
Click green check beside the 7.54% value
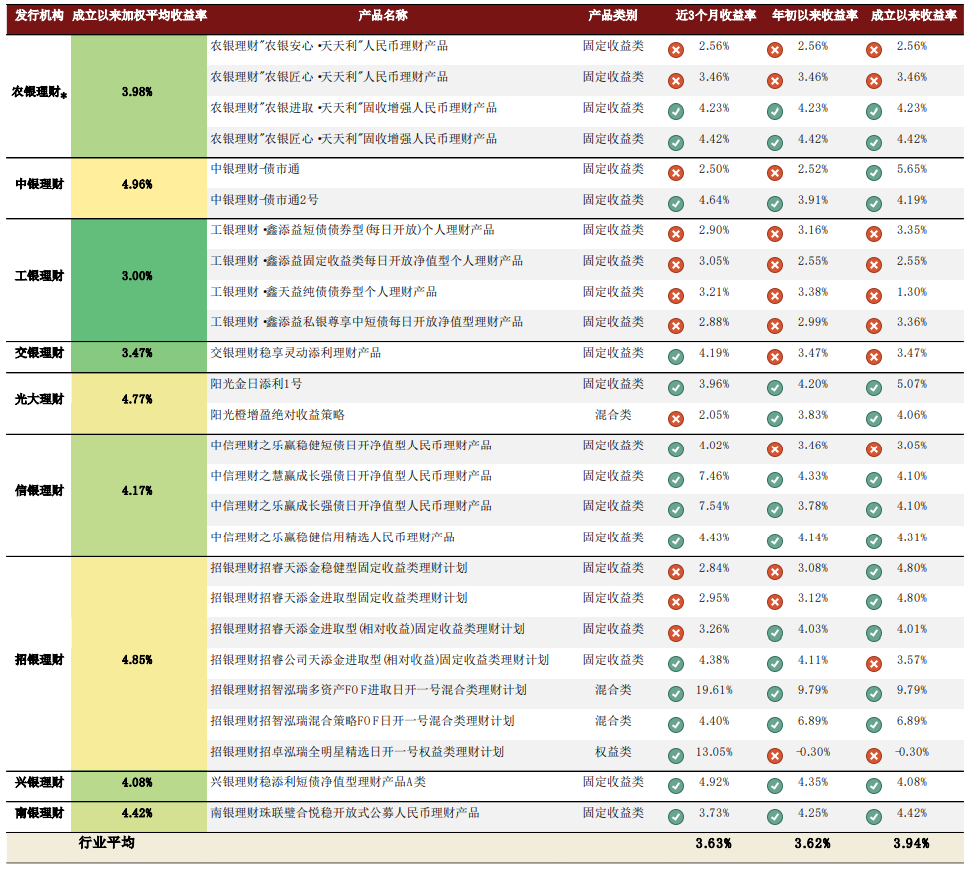pyautogui.click(x=676, y=510)
